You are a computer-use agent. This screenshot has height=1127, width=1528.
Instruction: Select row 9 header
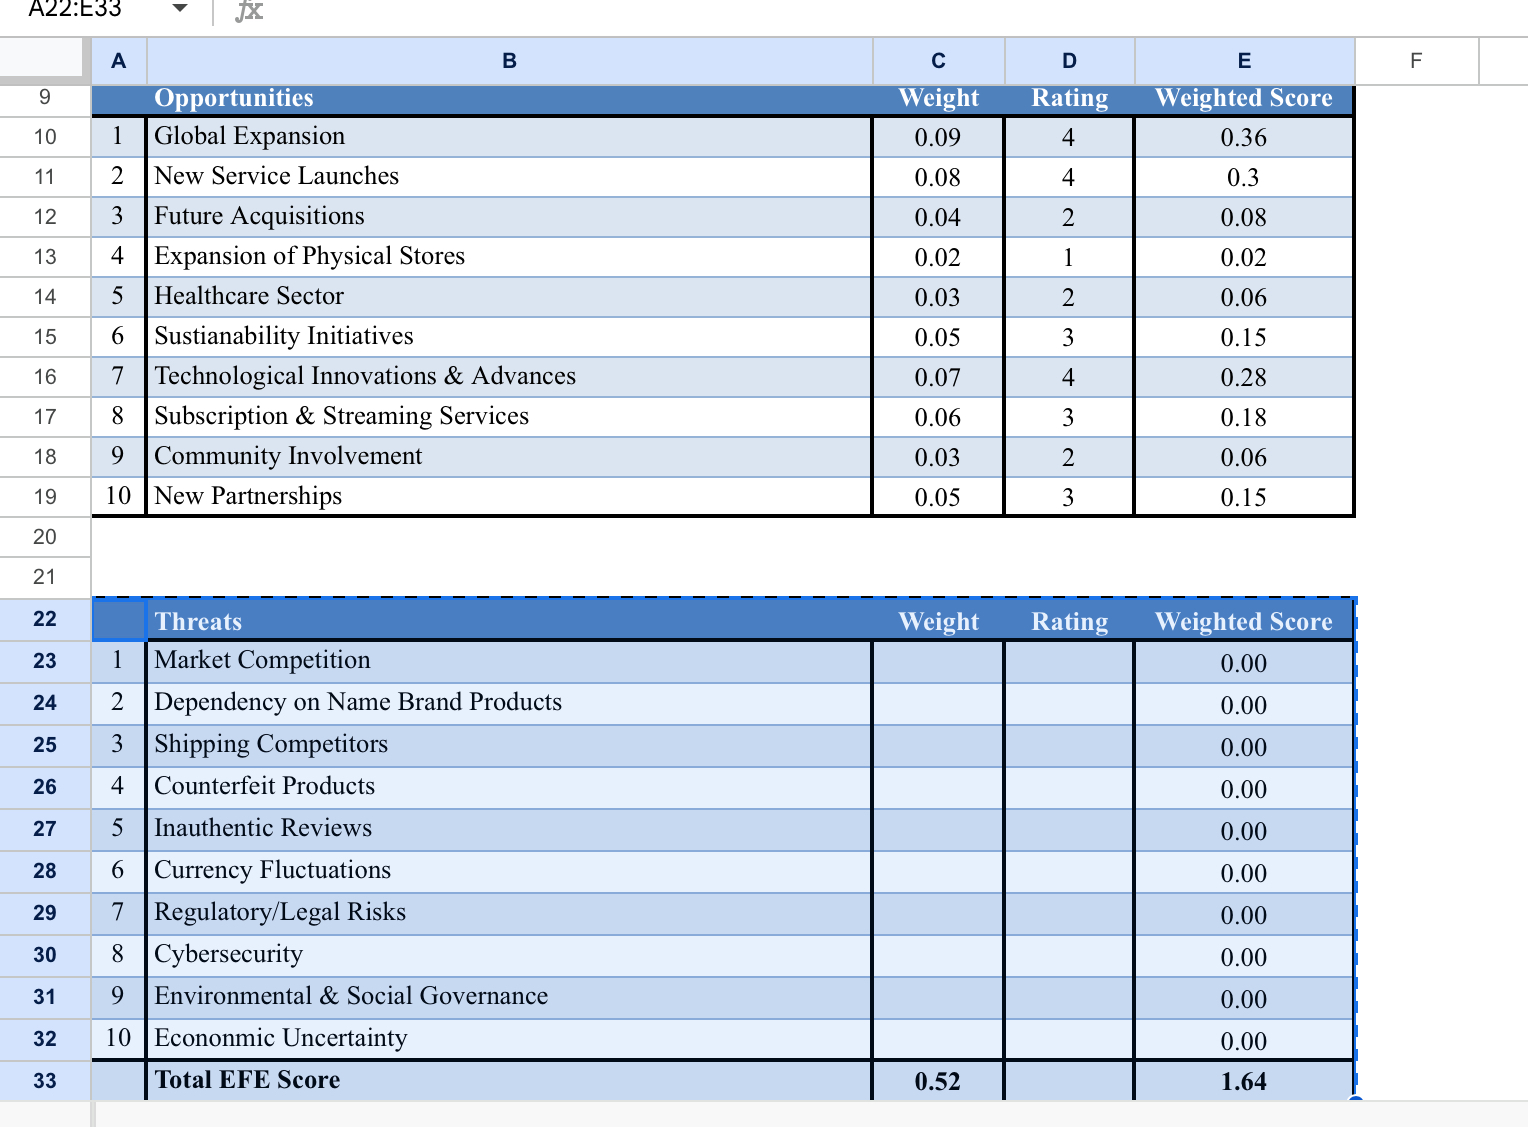click(x=44, y=98)
